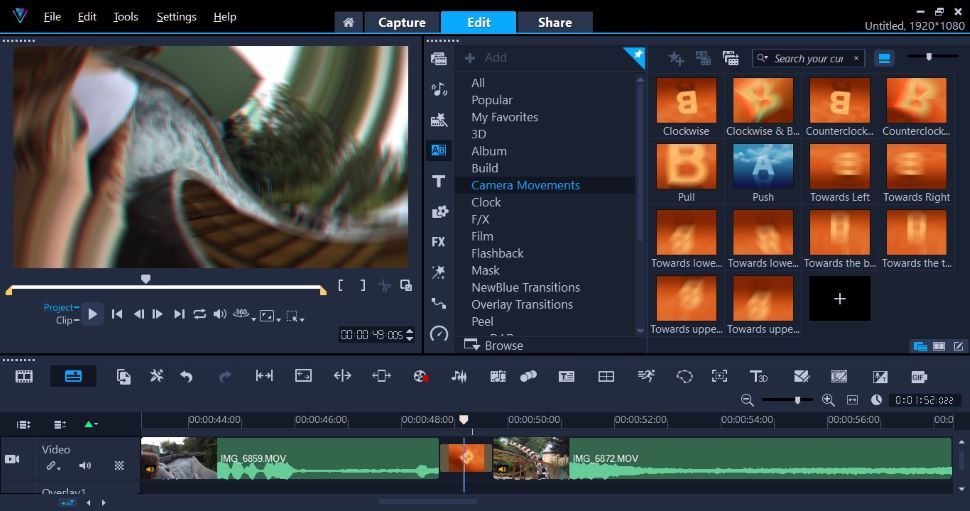970x511 pixels.
Task: Open the Mask Creator icon
Action: tap(684, 376)
